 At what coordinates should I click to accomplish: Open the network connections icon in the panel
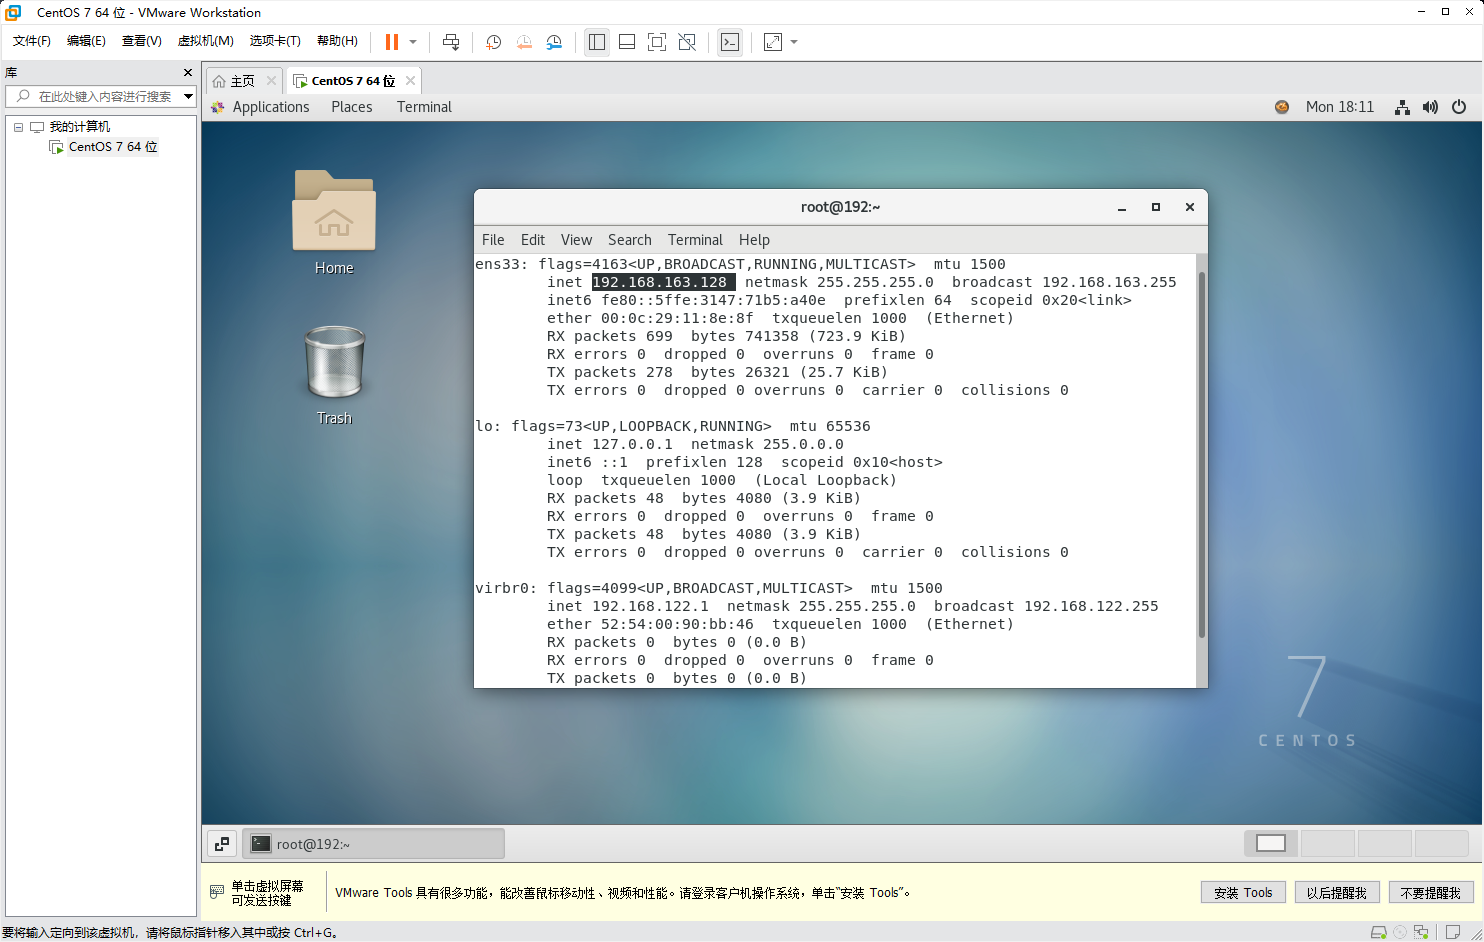[x=1403, y=107]
